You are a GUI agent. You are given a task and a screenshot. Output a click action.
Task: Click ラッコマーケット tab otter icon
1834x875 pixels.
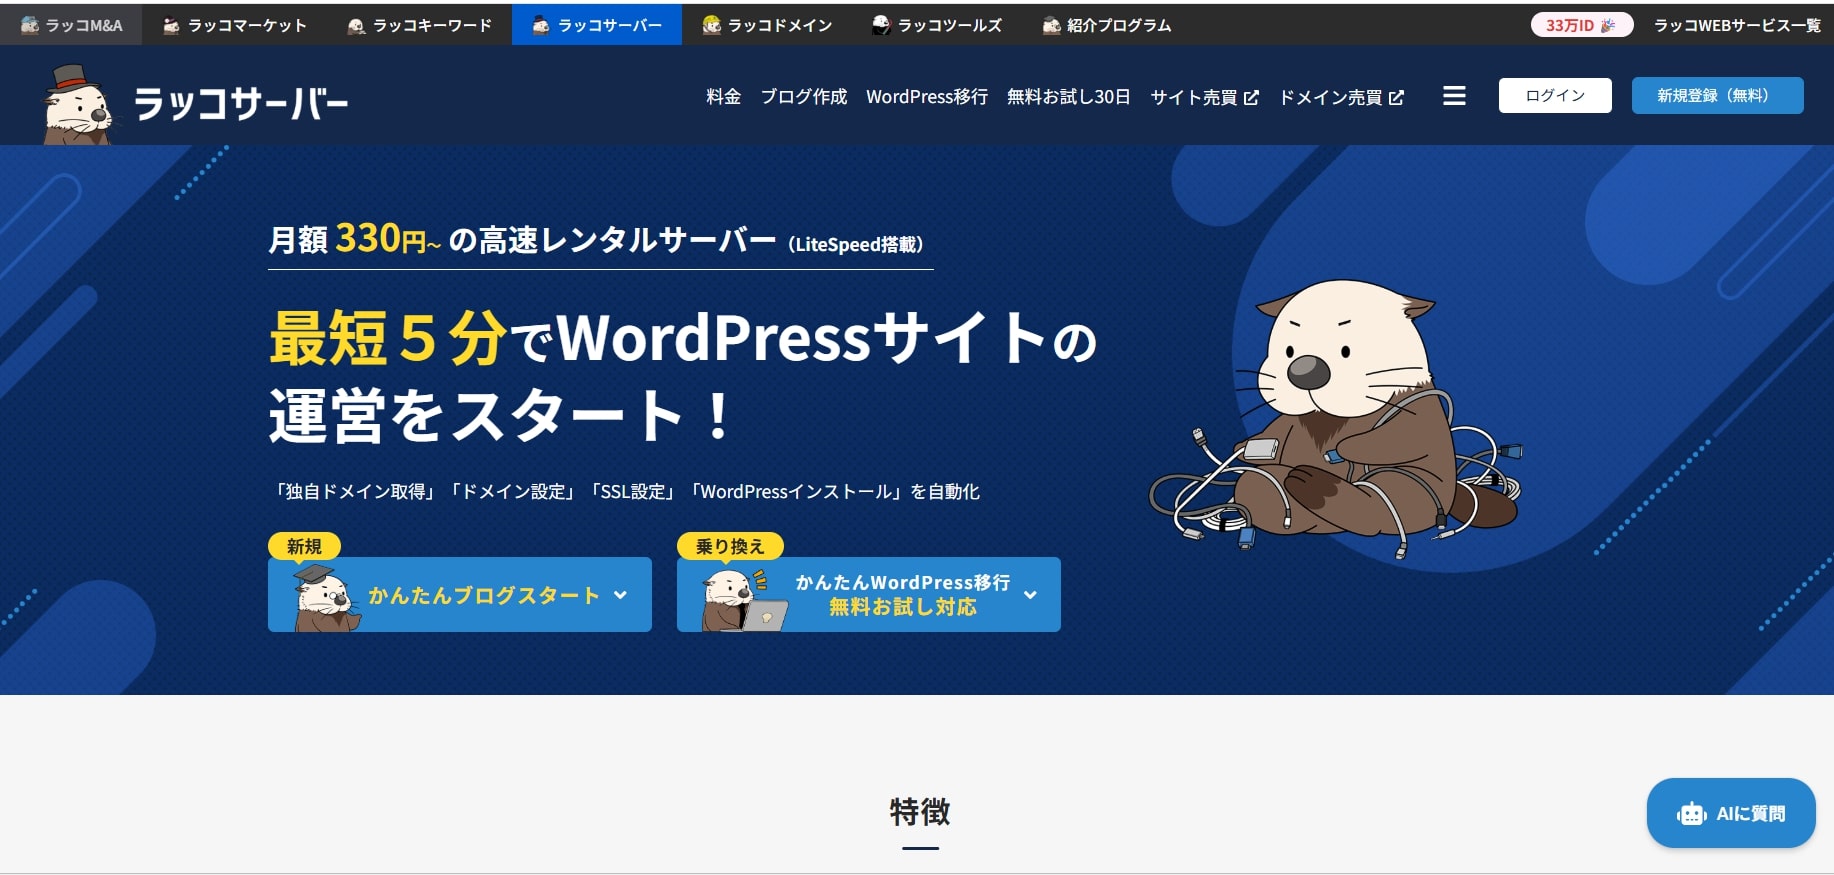[172, 25]
